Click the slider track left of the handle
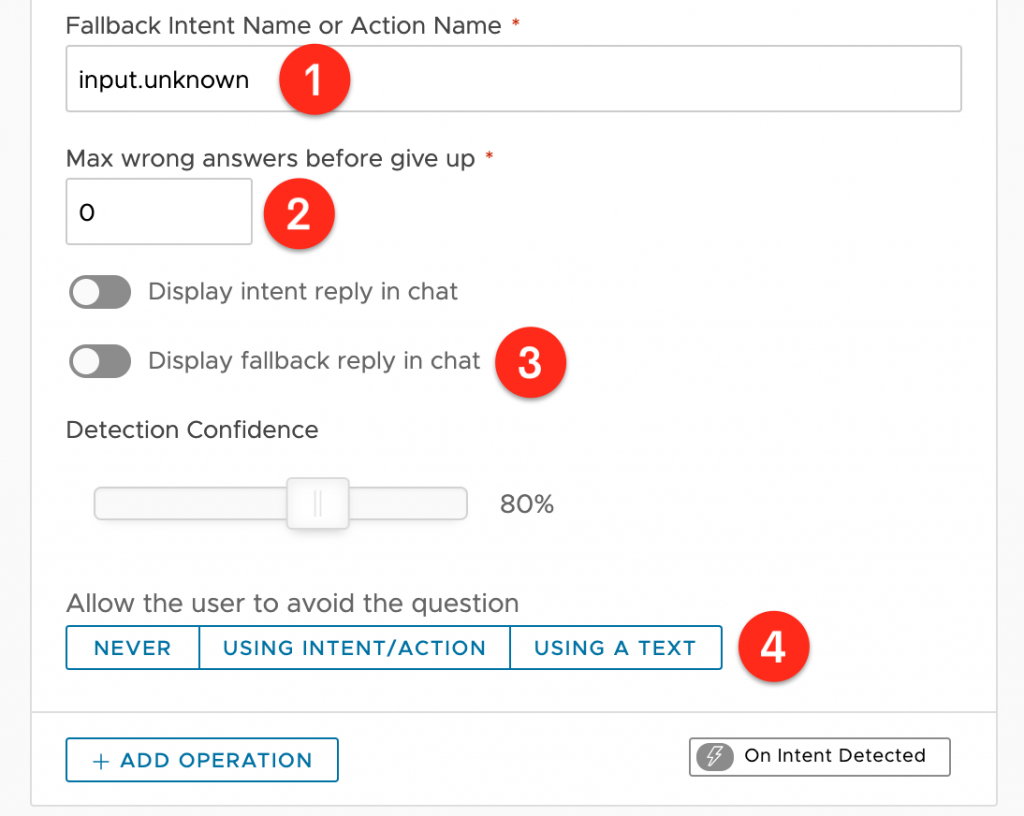This screenshot has width=1024, height=816. tap(191, 503)
